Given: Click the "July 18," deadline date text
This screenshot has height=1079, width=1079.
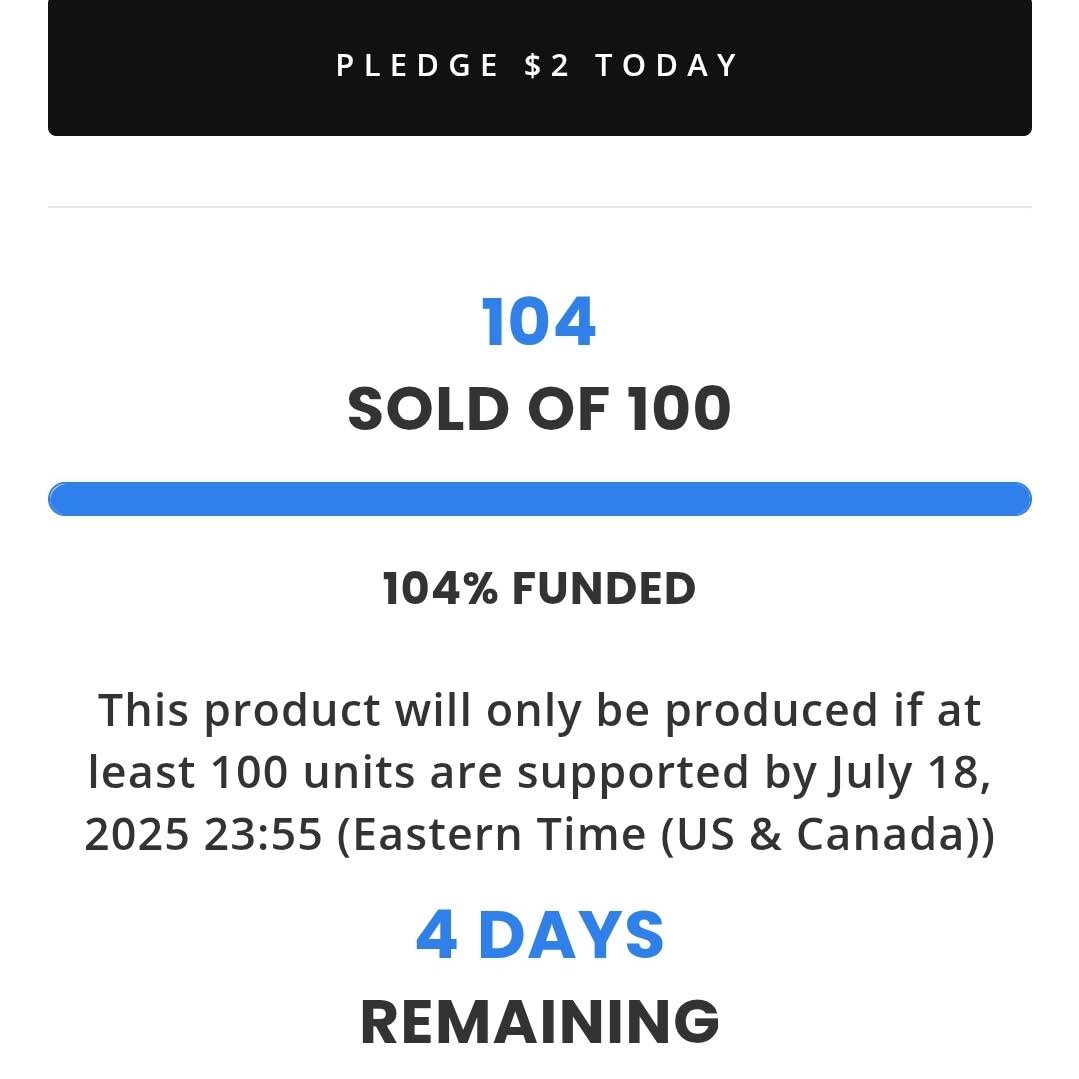Looking at the screenshot, I should [910, 773].
